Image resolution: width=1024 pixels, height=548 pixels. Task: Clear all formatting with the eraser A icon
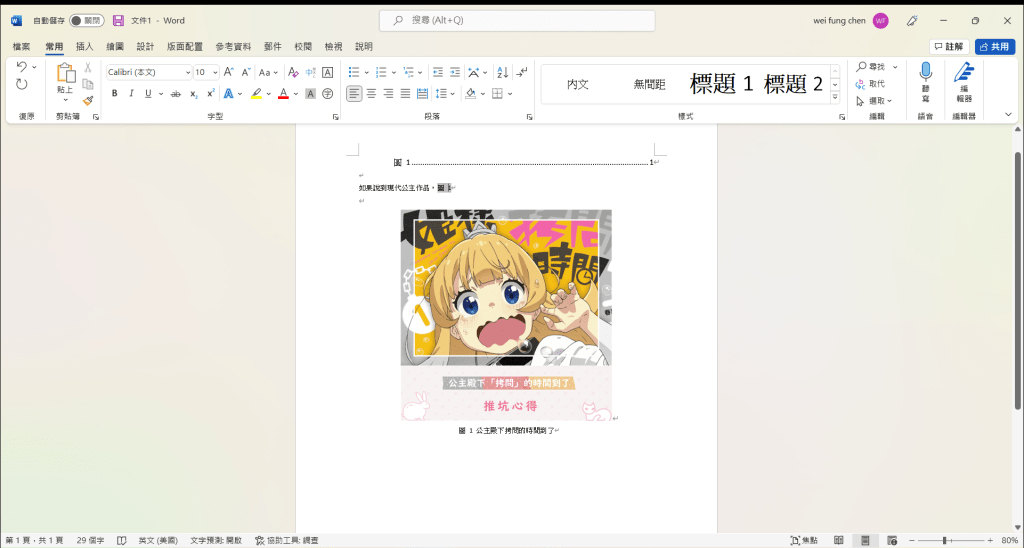[293, 72]
